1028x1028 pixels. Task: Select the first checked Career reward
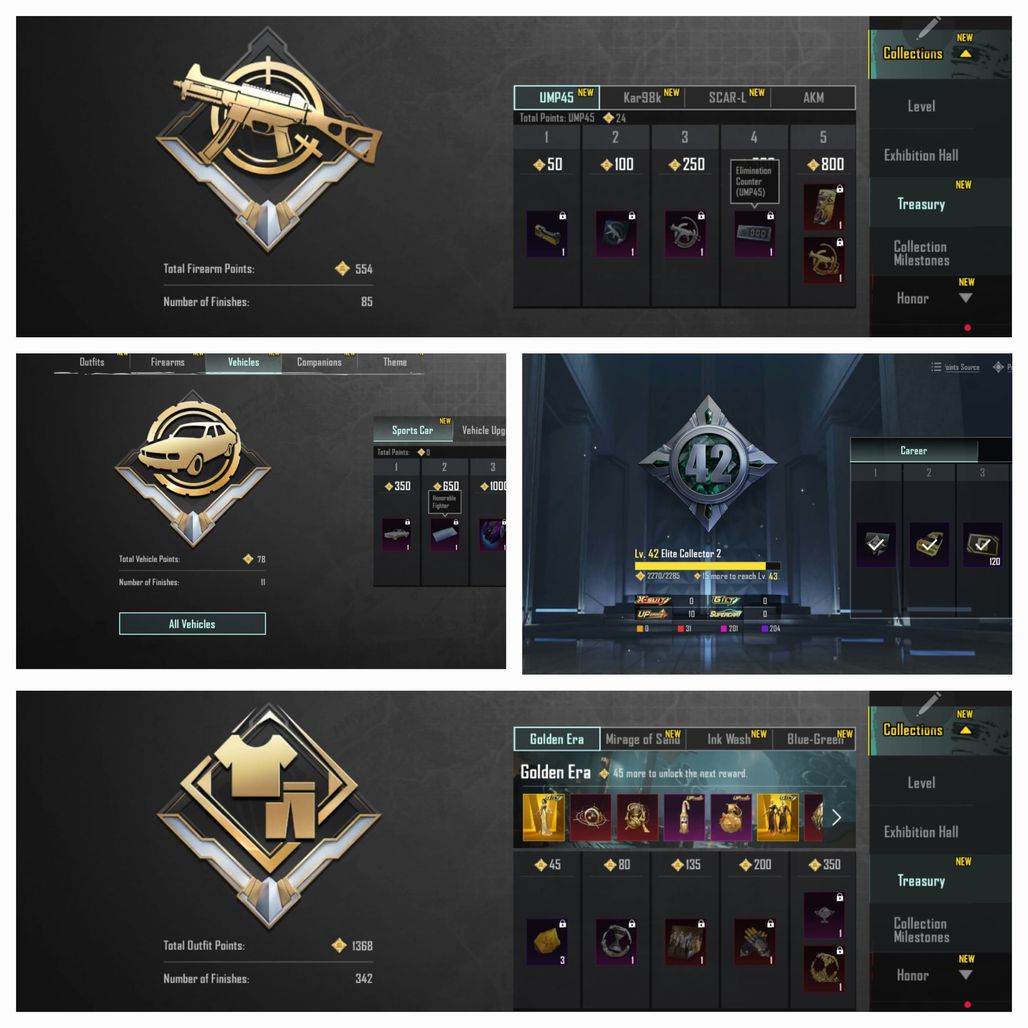point(876,544)
